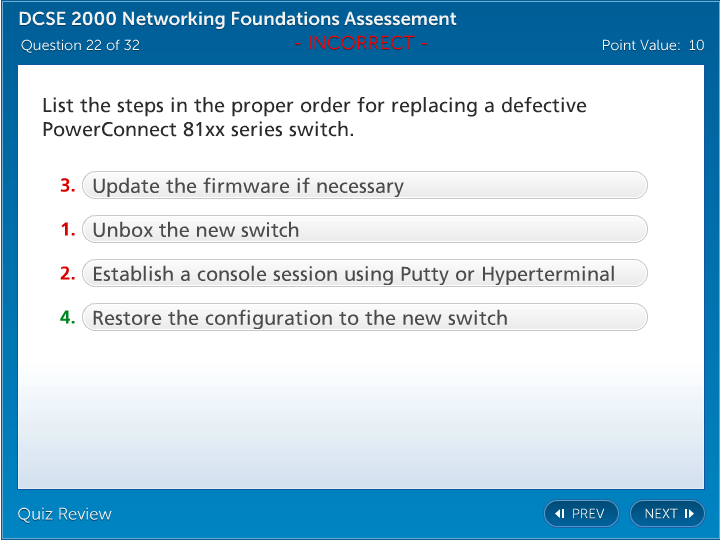The image size is (720, 542).
Task: Click the Question 22 of 32 counter
Action: point(80,45)
